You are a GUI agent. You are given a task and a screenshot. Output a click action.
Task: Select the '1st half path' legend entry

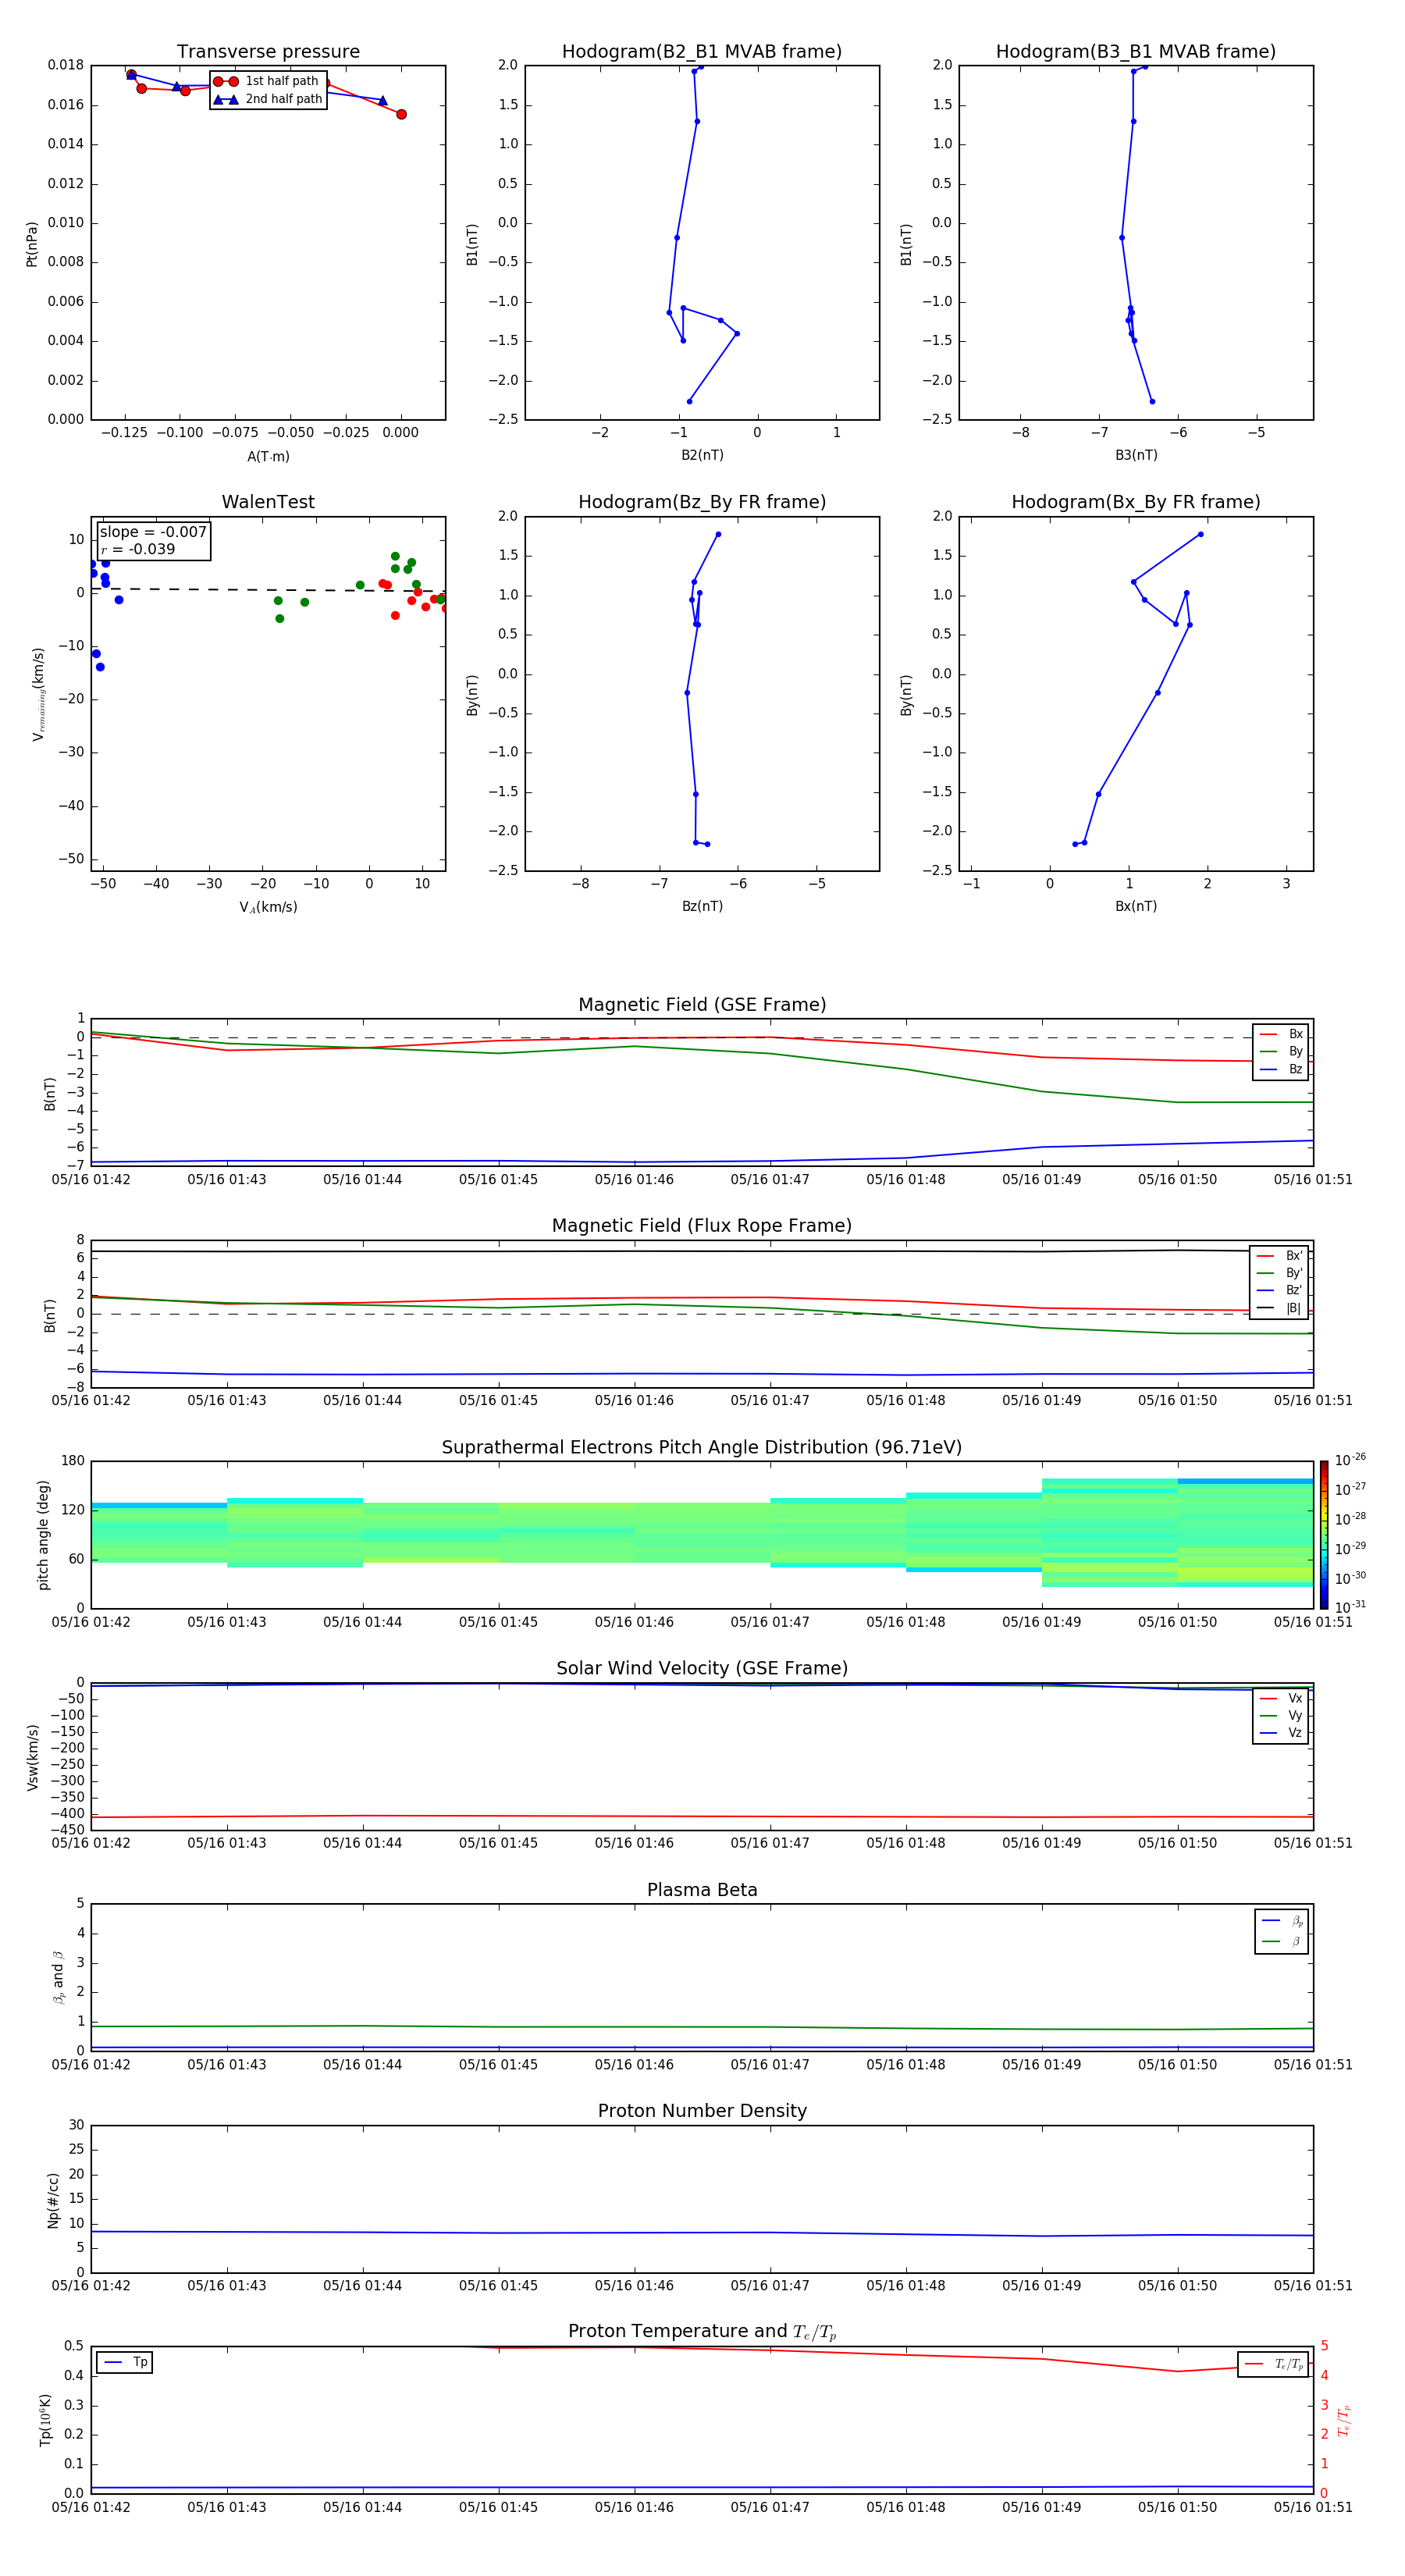[x=266, y=81]
